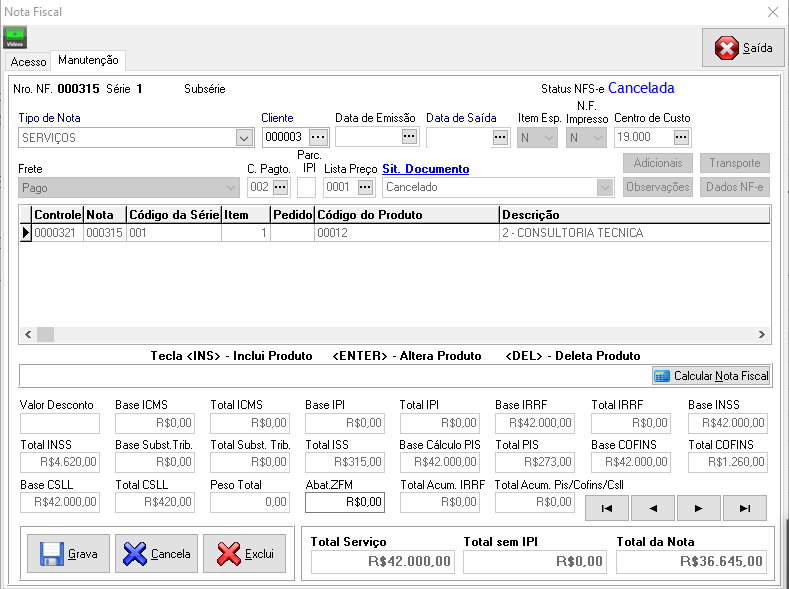Image resolution: width=789 pixels, height=589 pixels.
Task: Expand the Tipo de Nota dropdown
Action: pos(244,138)
